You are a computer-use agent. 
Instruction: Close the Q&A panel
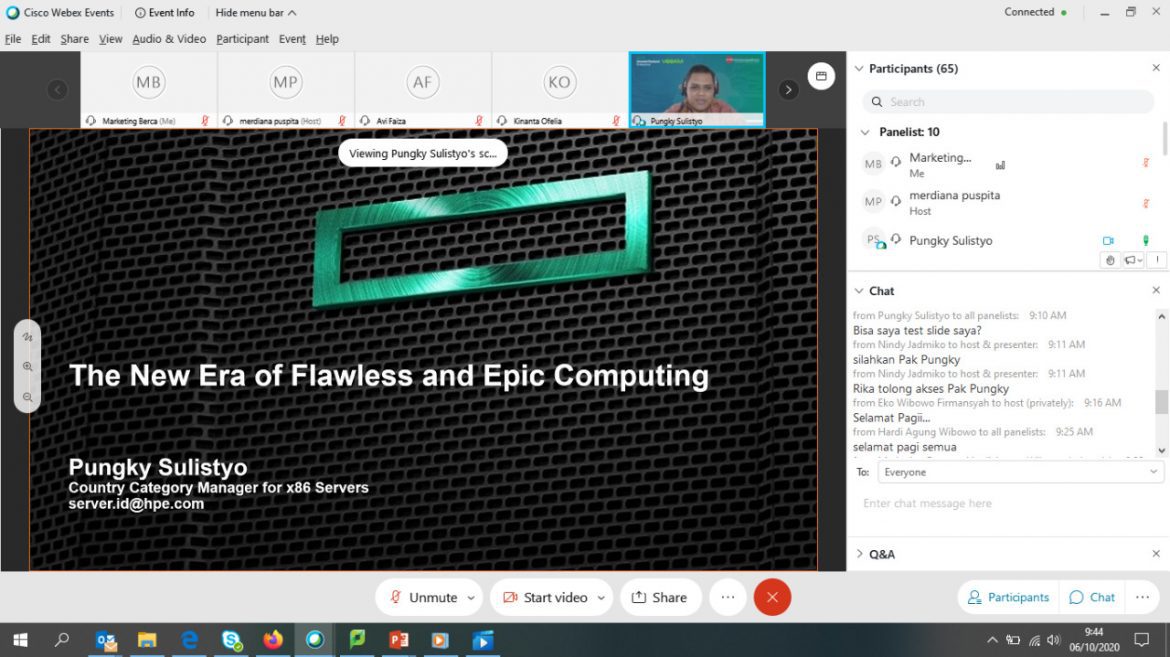(x=1156, y=553)
